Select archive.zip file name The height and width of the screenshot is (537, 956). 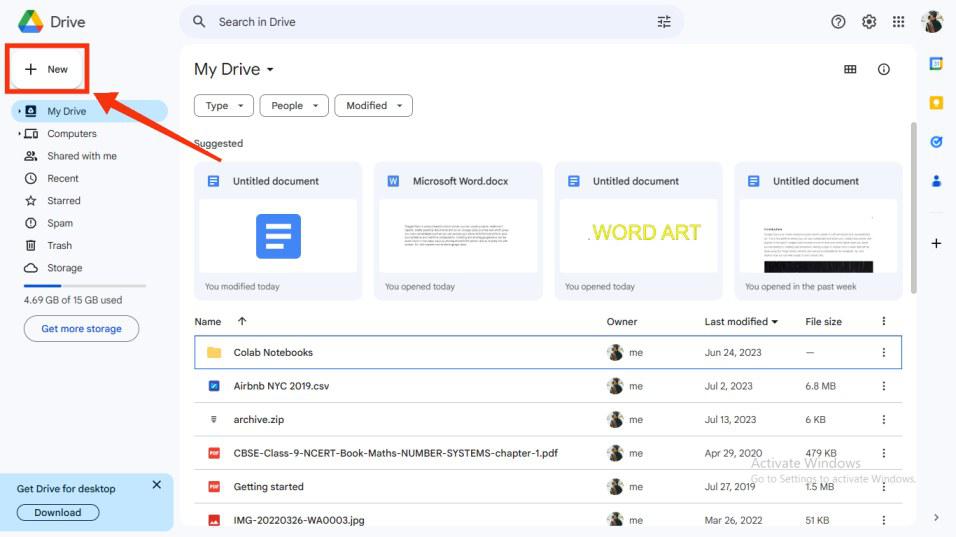pos(259,419)
